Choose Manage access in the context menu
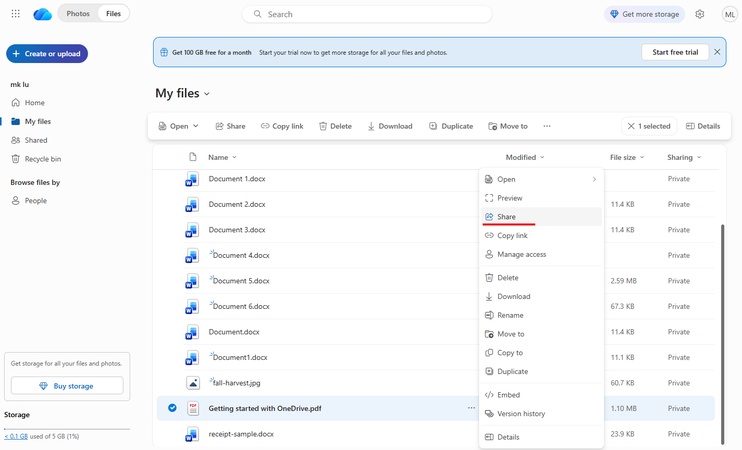742x450 pixels. point(541,255)
